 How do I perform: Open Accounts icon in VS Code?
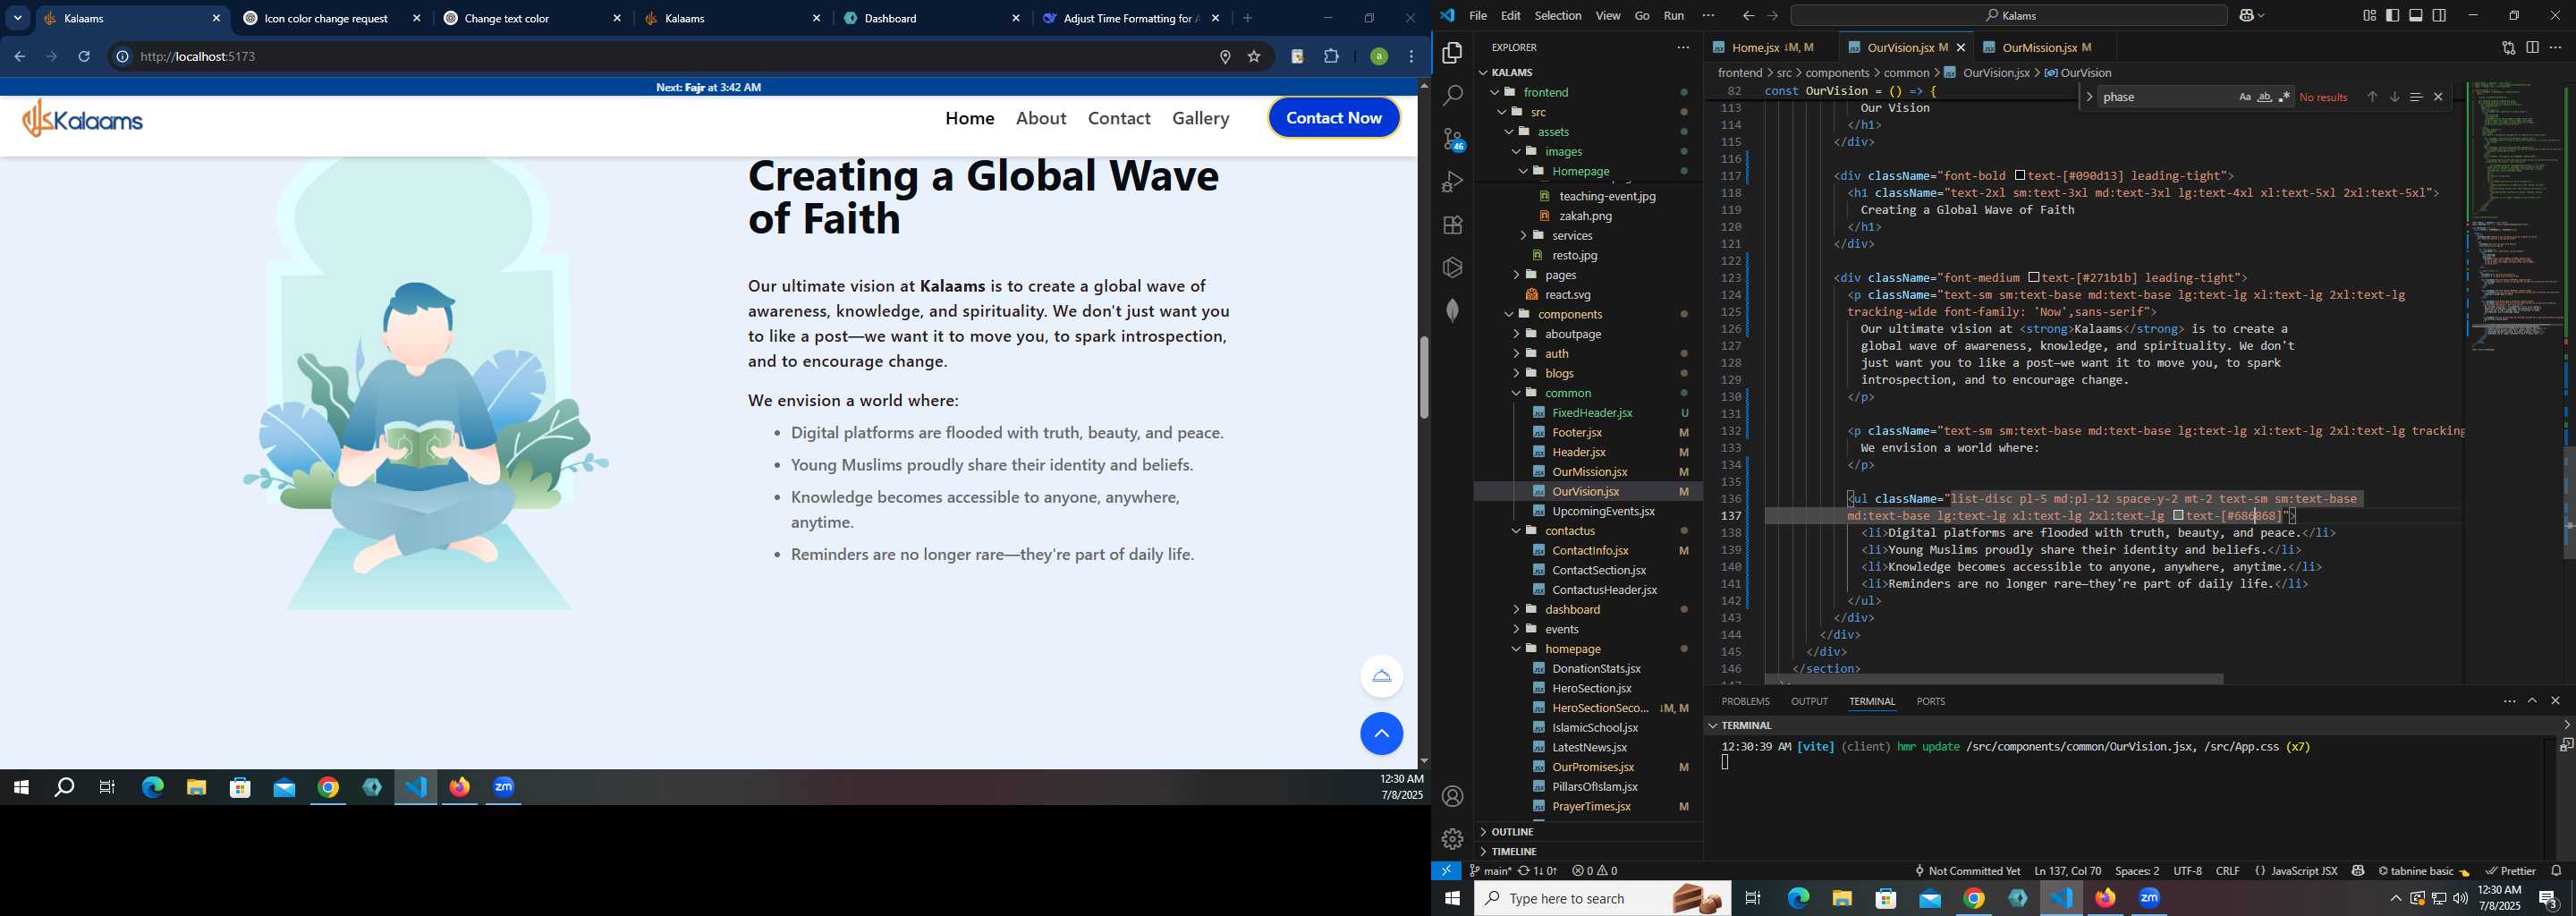[1452, 797]
